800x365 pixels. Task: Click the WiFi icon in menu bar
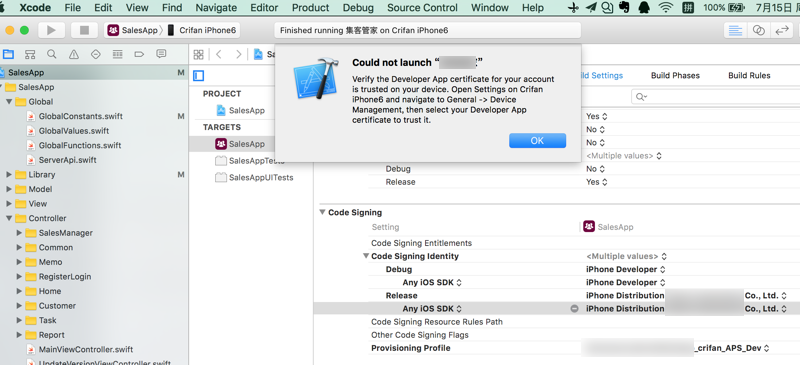tap(665, 8)
